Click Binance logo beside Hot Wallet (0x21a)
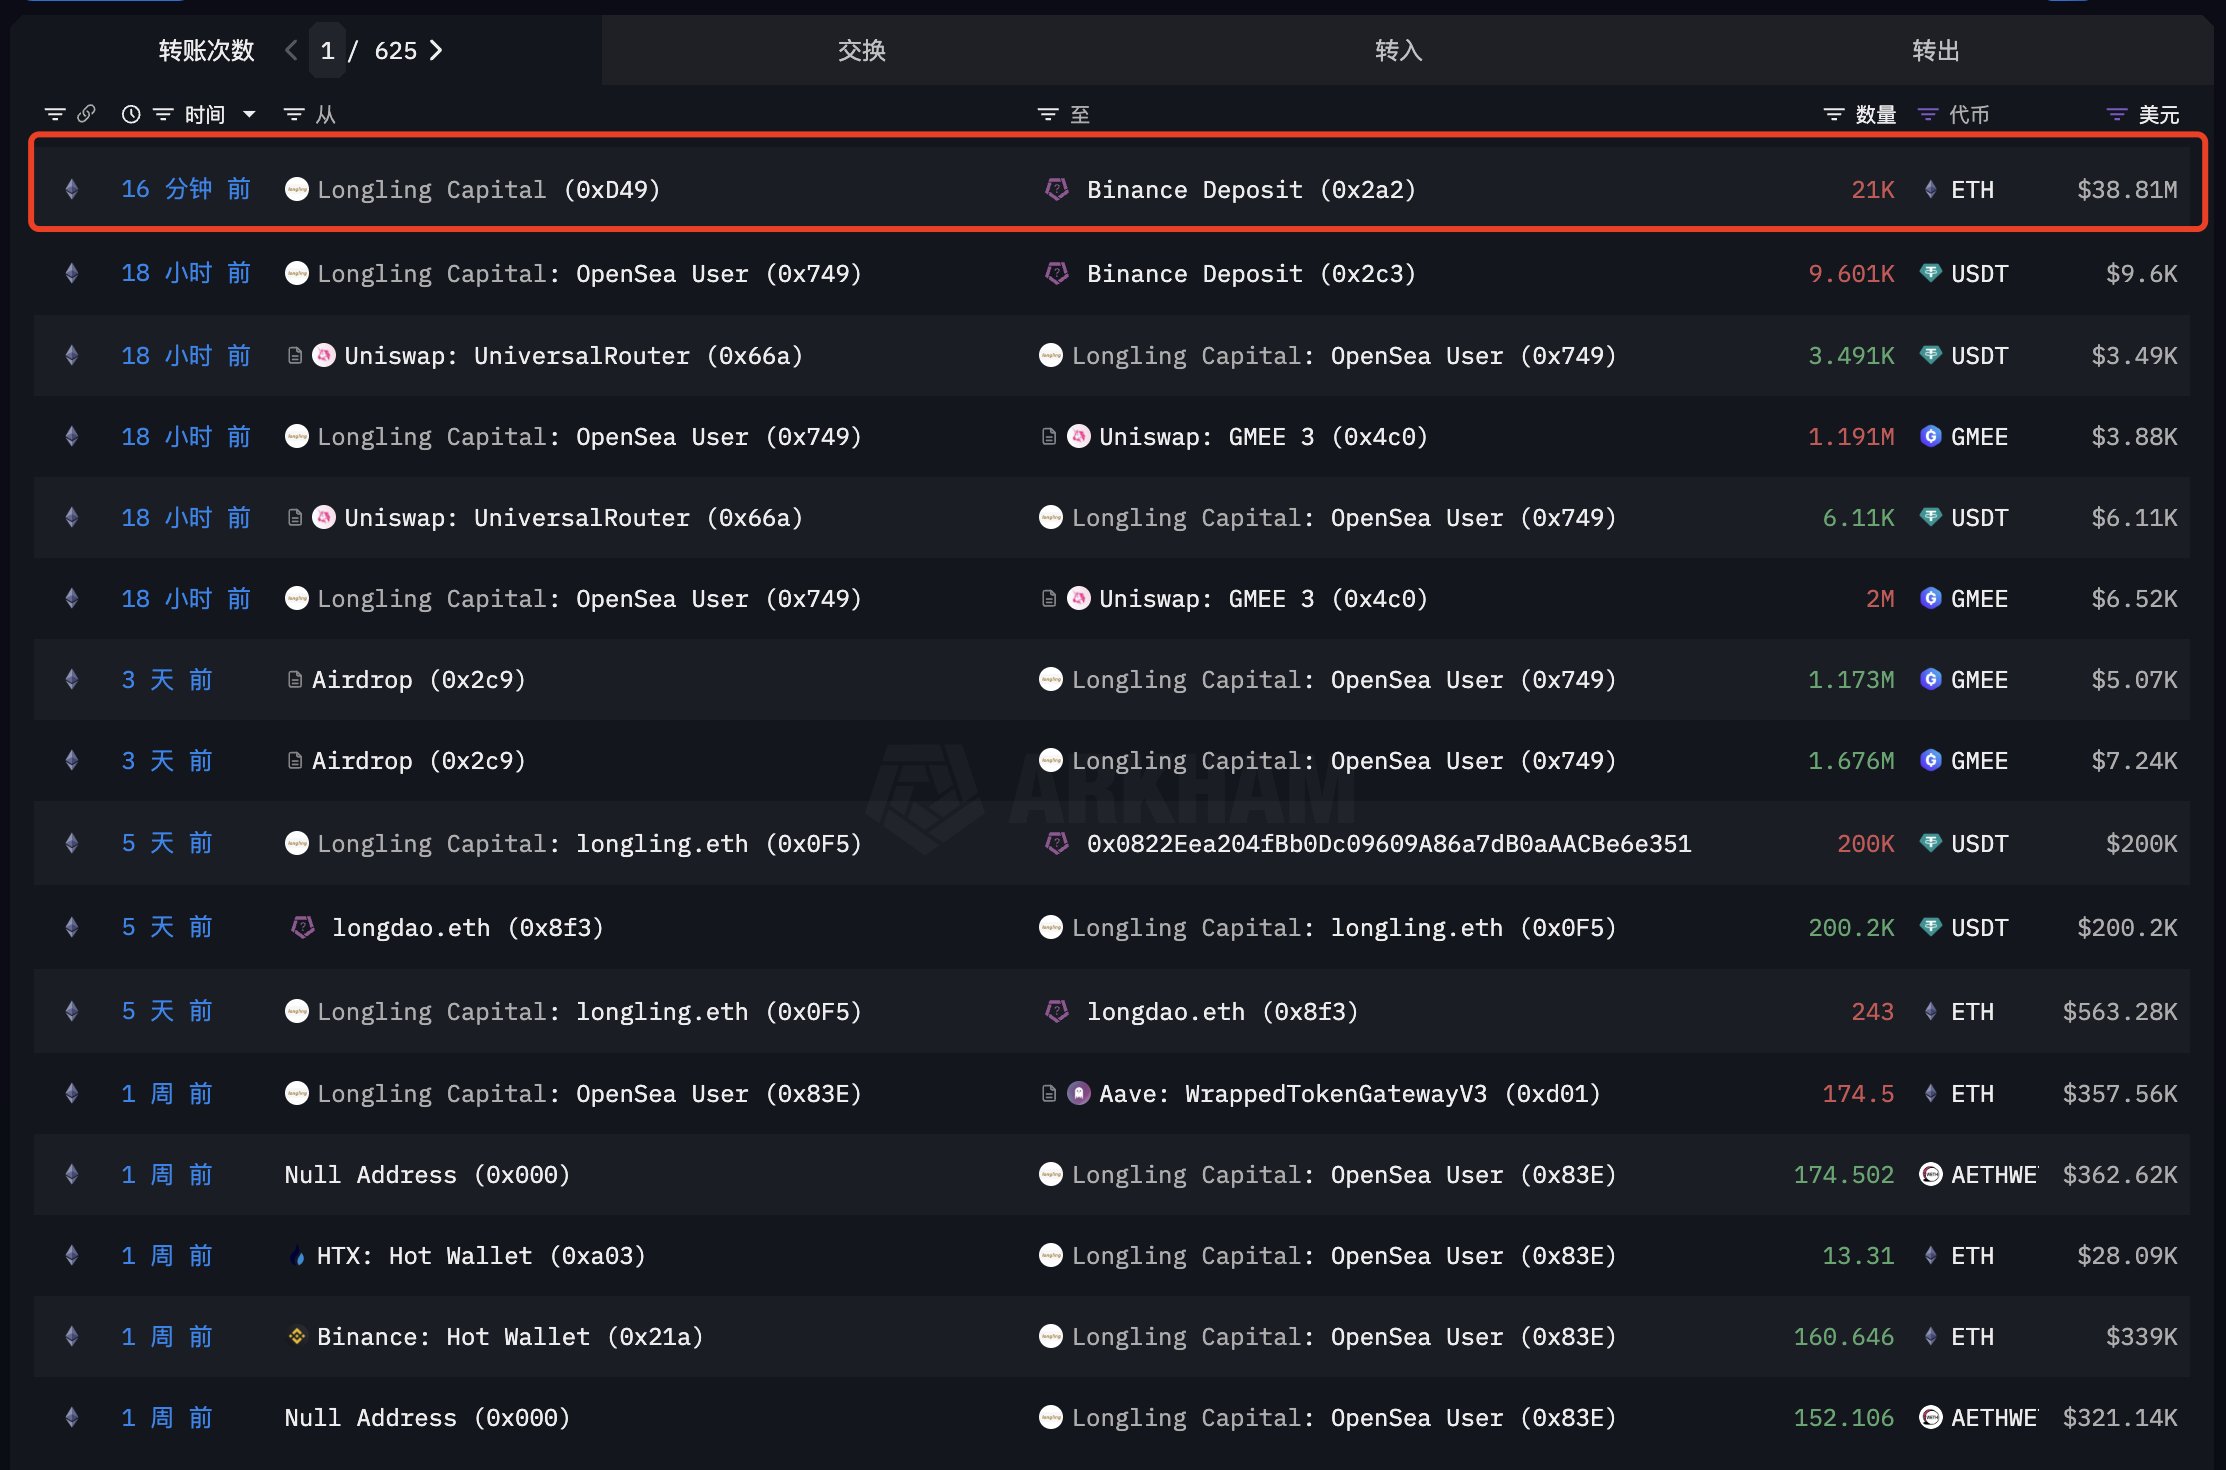Viewport: 2226px width, 1470px height. click(x=297, y=1336)
